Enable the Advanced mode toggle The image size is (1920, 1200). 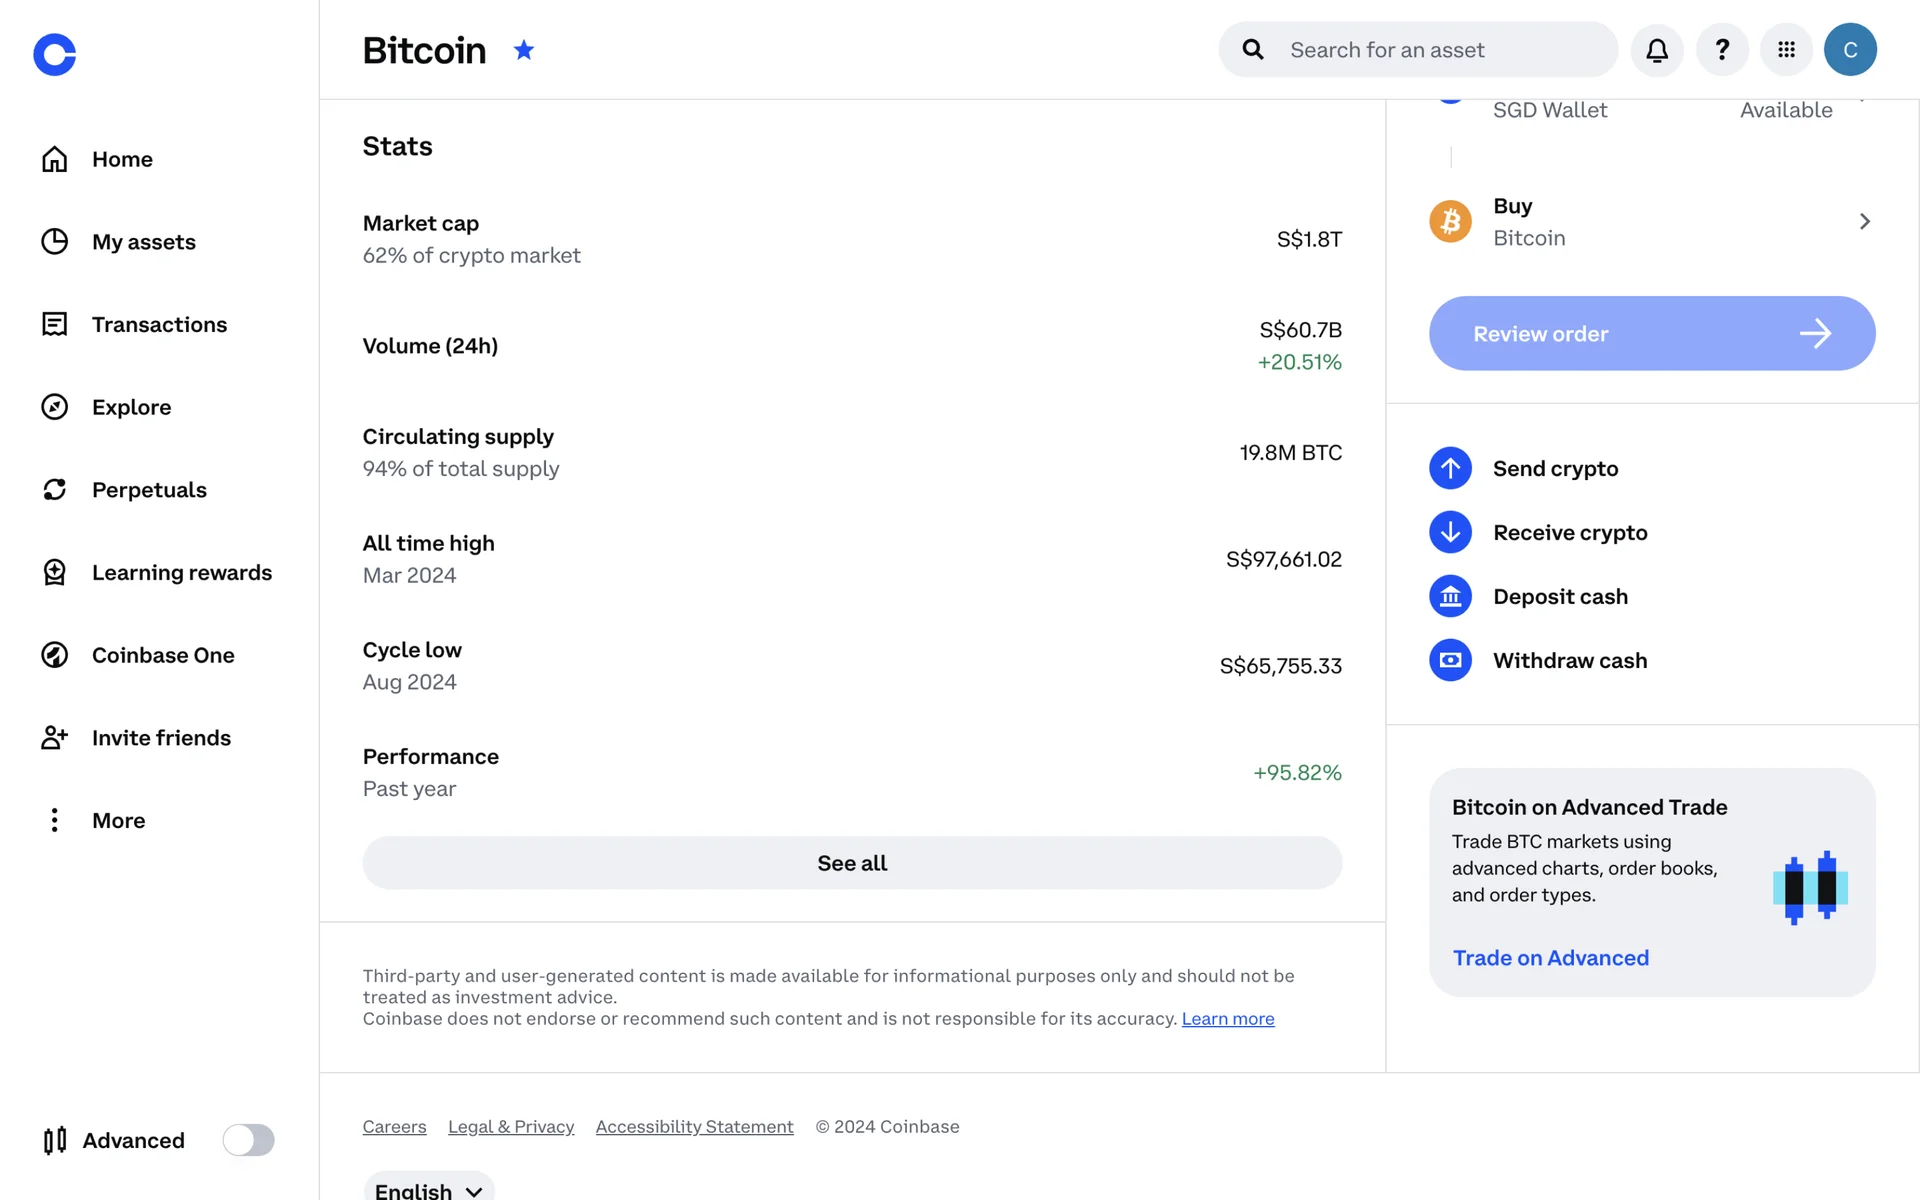[248, 1140]
